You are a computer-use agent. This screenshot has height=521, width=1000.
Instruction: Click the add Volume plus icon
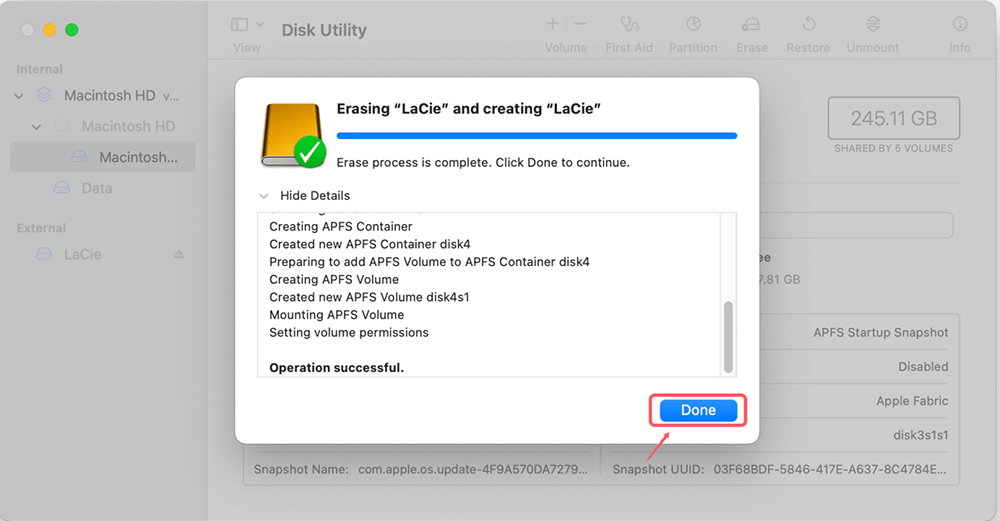pyautogui.click(x=552, y=24)
